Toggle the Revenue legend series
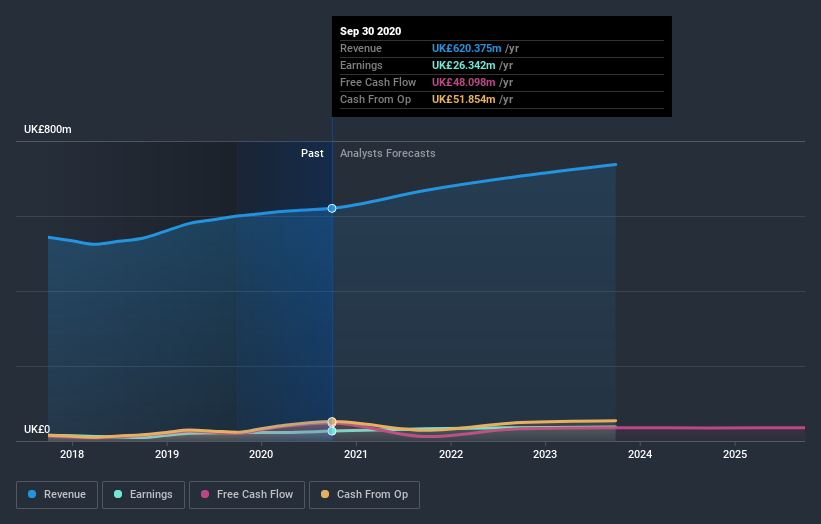This screenshot has height=524, width=821. (x=57, y=495)
